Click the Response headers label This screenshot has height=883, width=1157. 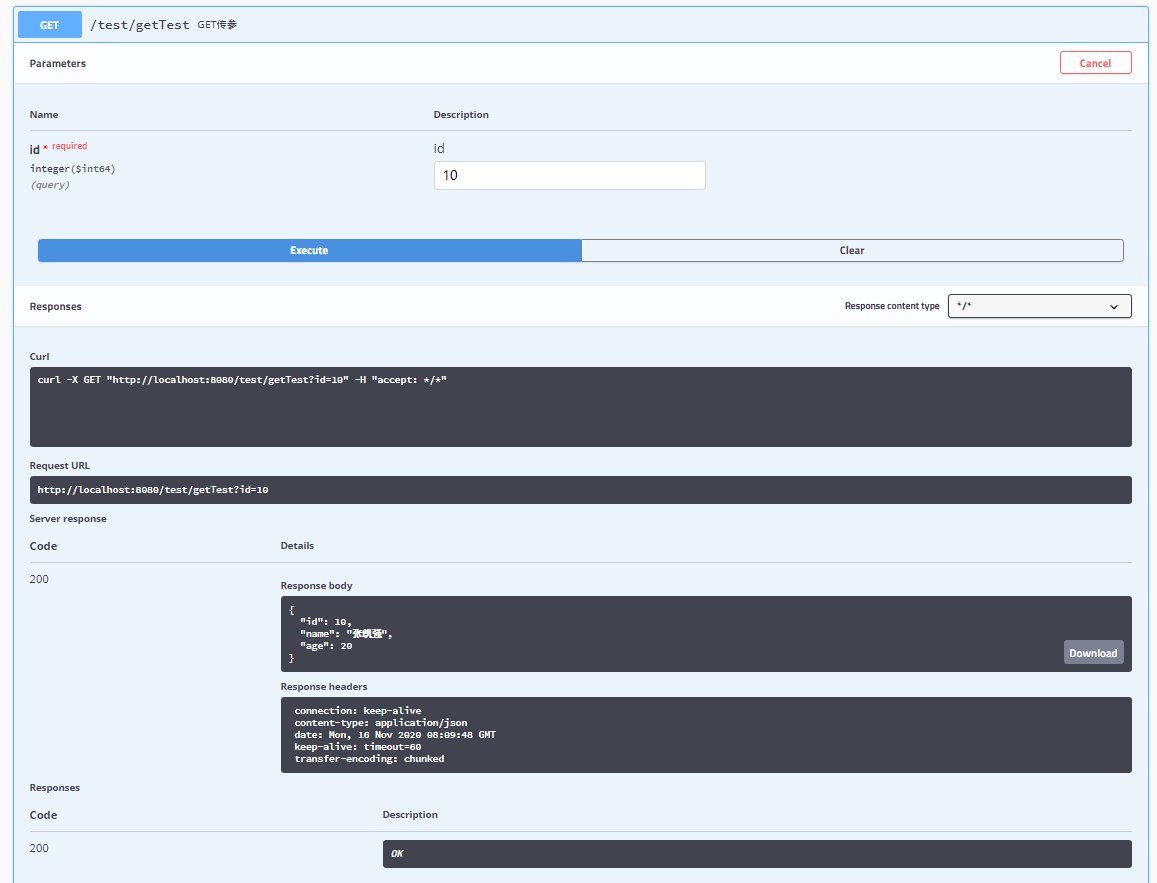(x=324, y=687)
